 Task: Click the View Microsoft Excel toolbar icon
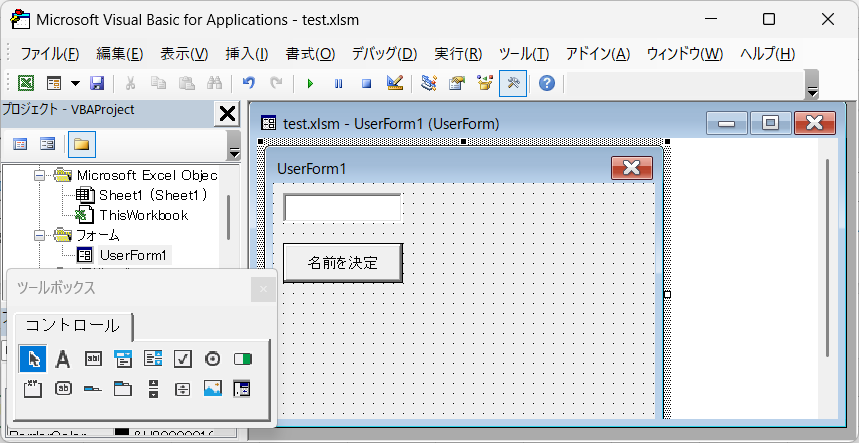26,83
